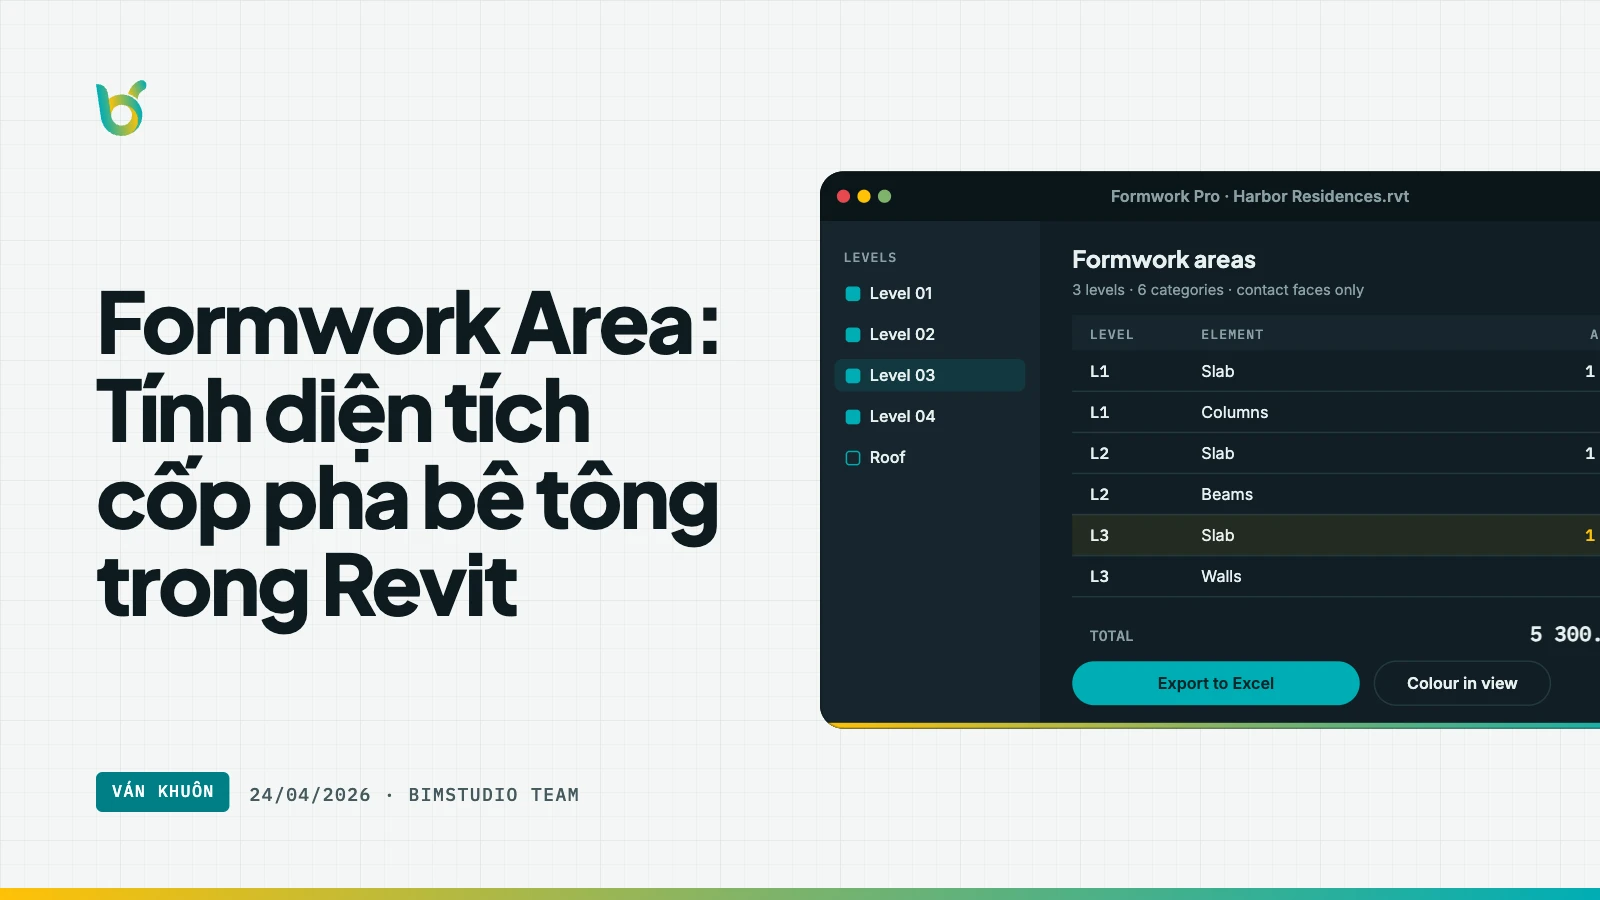Click the Colour in view button
This screenshot has width=1600, height=900.
click(x=1462, y=683)
